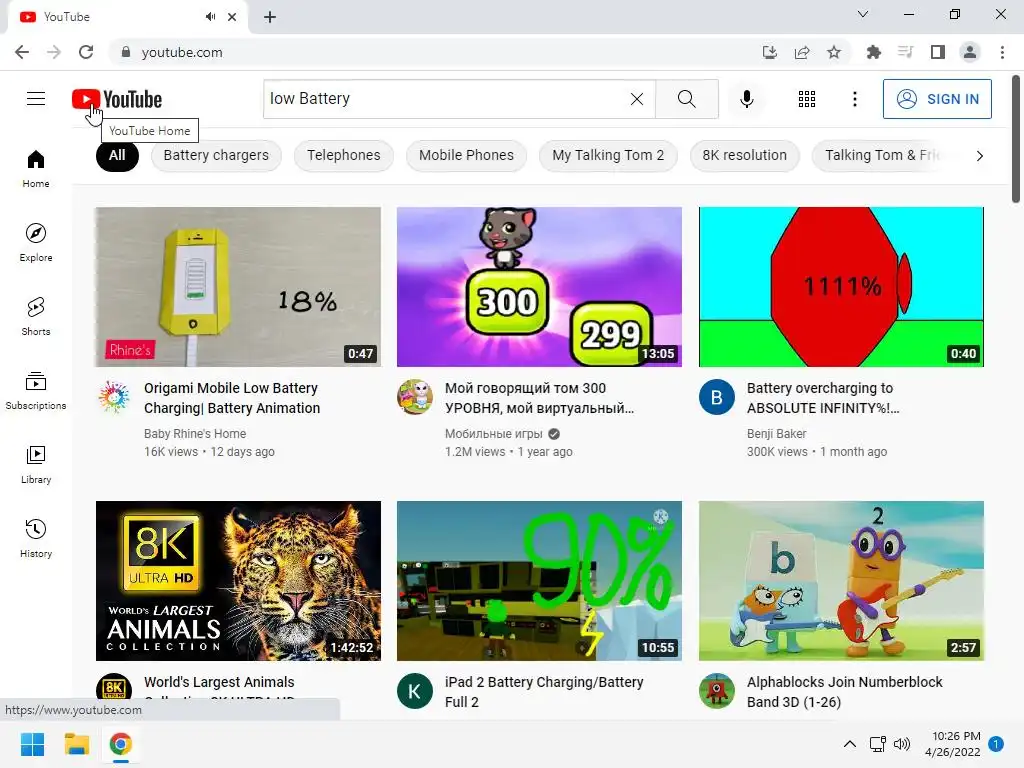Reload the YouTube page

click(x=86, y=52)
